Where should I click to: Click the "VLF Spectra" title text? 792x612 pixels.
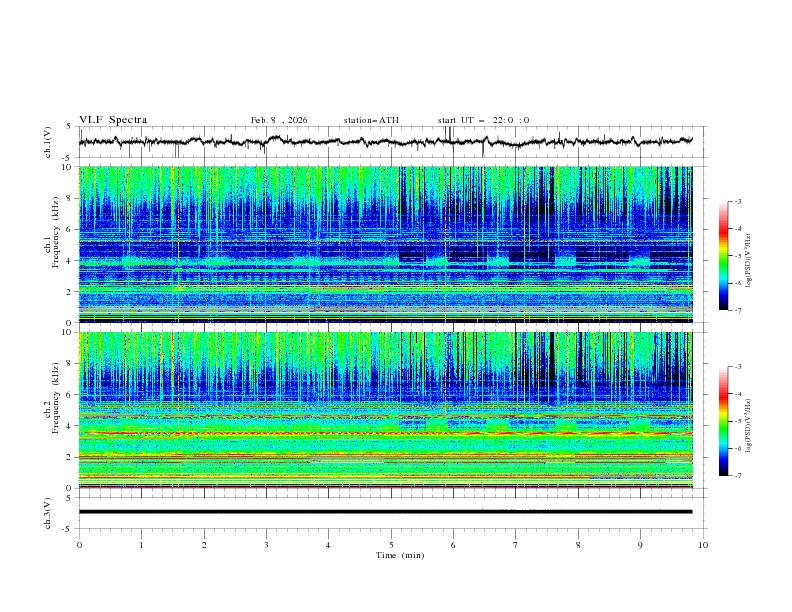[113, 120]
